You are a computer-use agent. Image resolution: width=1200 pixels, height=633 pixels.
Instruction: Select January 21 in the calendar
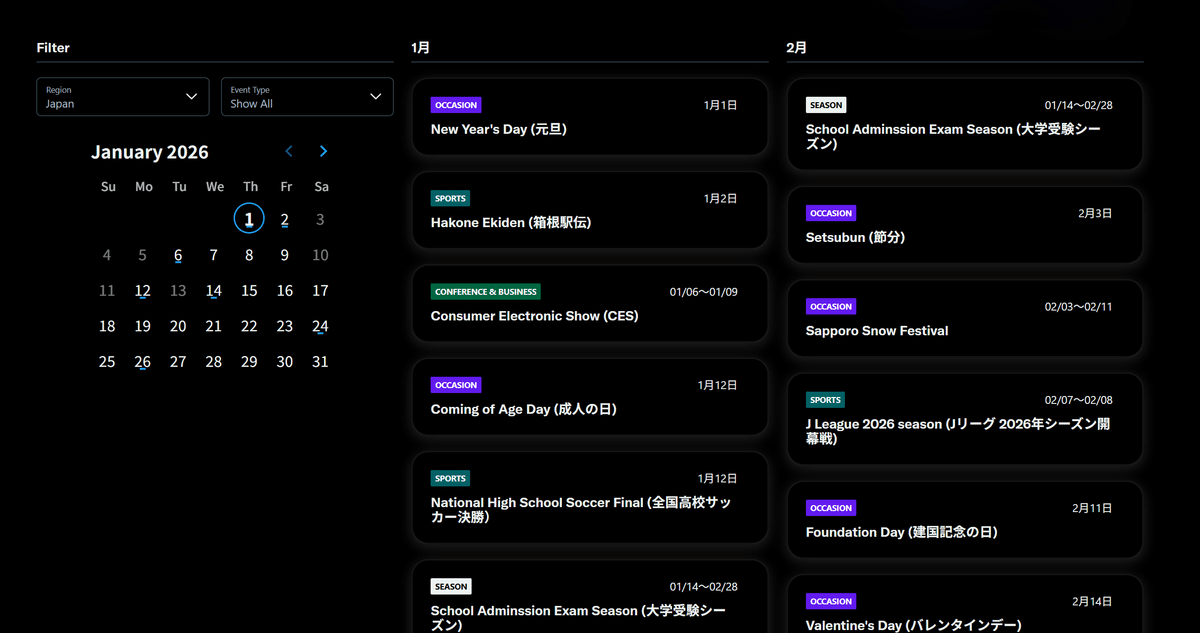[x=214, y=326]
